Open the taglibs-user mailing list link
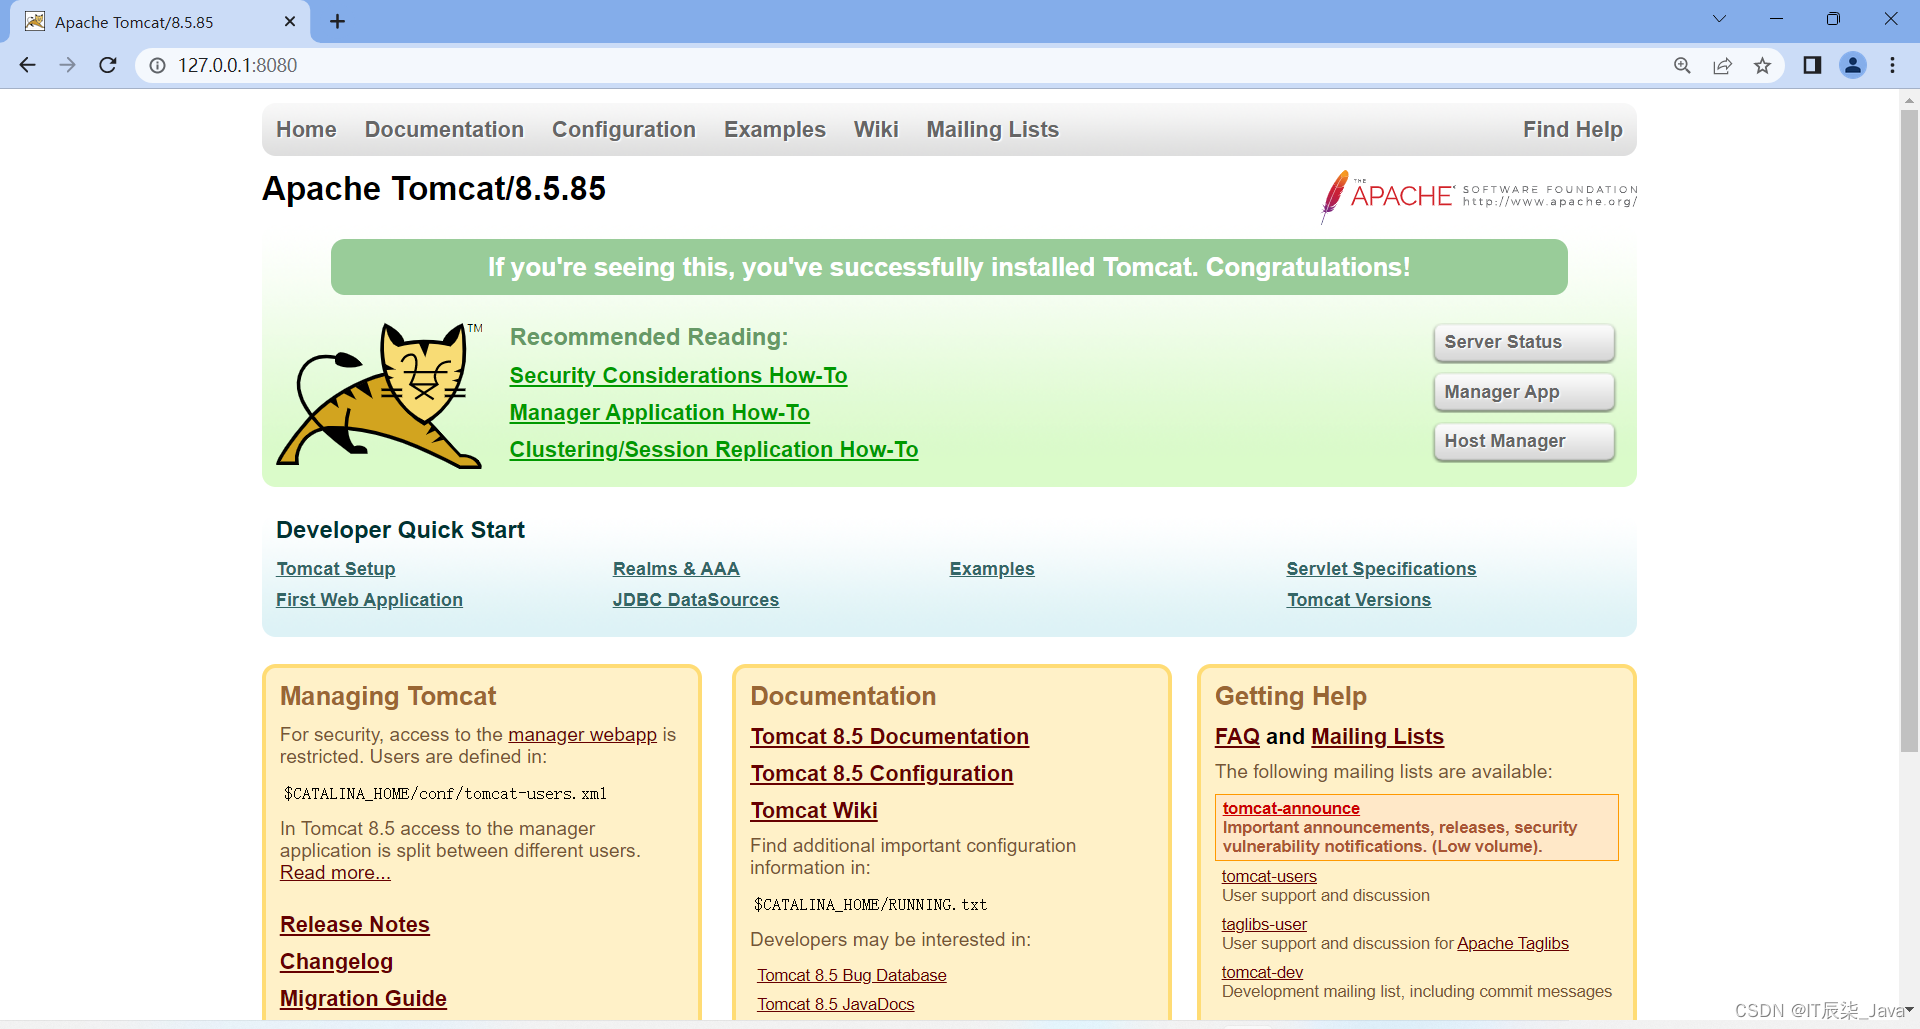 point(1264,924)
